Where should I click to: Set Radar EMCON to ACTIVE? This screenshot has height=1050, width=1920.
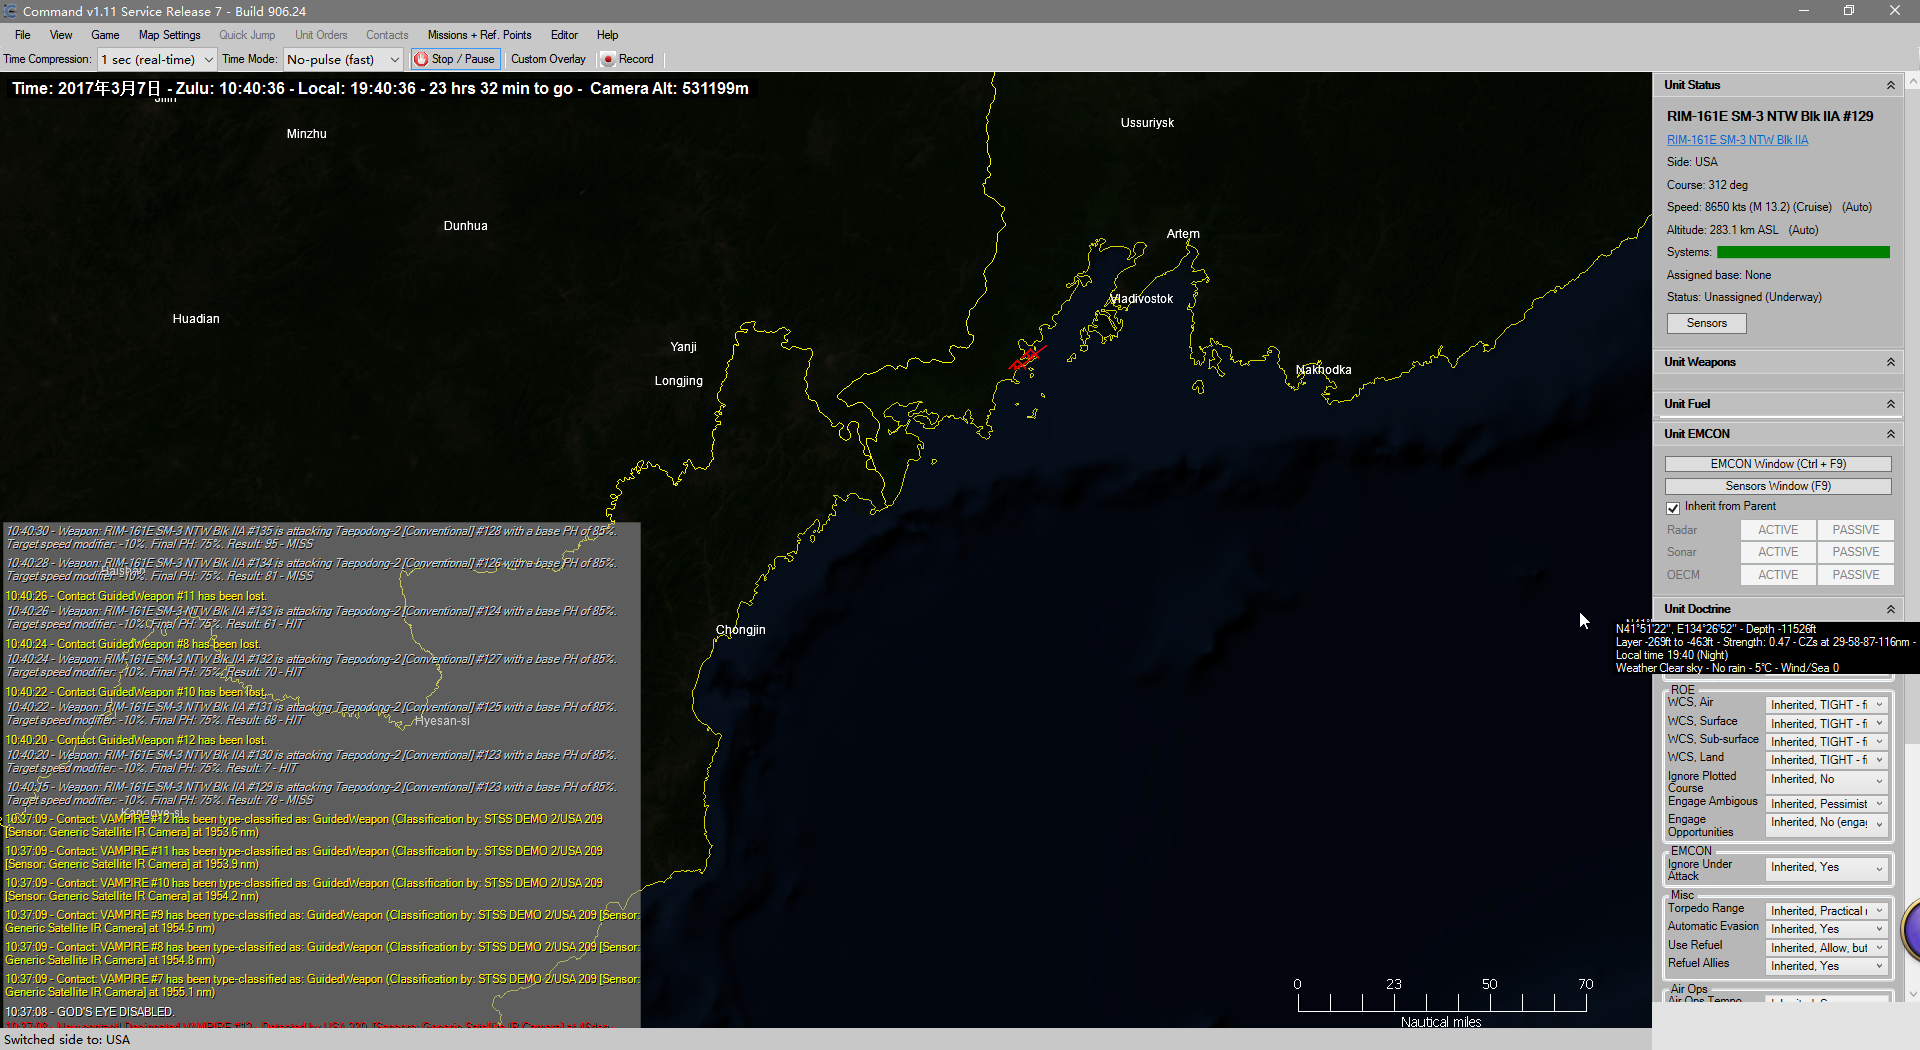(x=1778, y=530)
